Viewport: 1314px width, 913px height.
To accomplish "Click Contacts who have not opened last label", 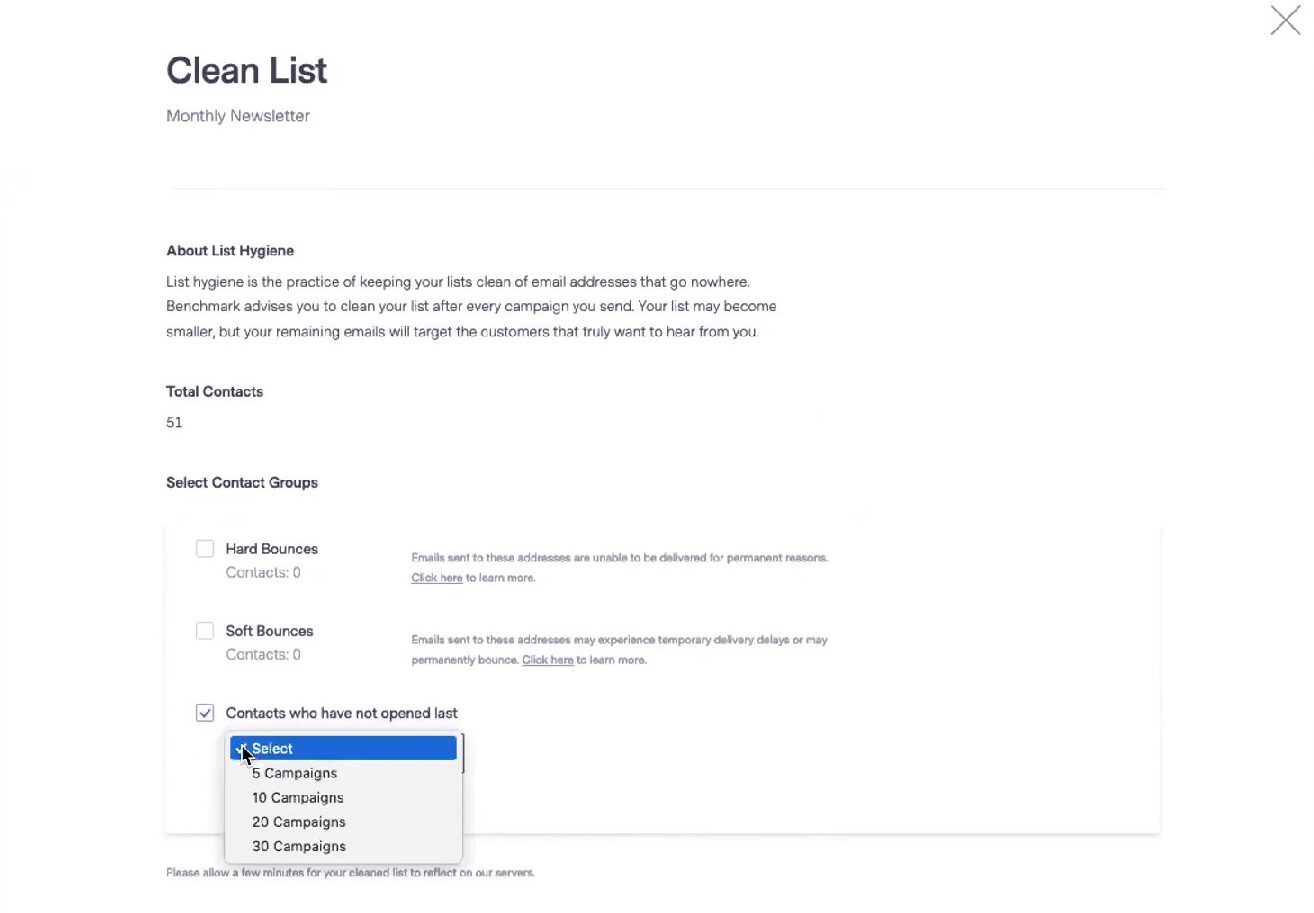I will coord(341,713).
